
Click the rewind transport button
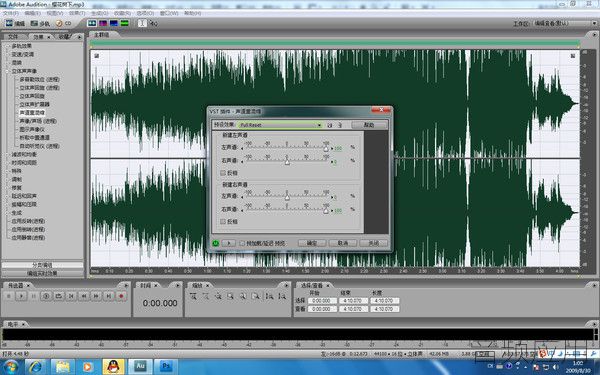pos(84,296)
